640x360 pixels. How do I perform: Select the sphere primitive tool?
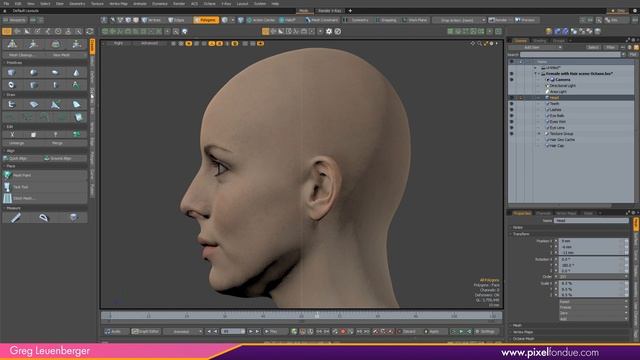pos(33,73)
